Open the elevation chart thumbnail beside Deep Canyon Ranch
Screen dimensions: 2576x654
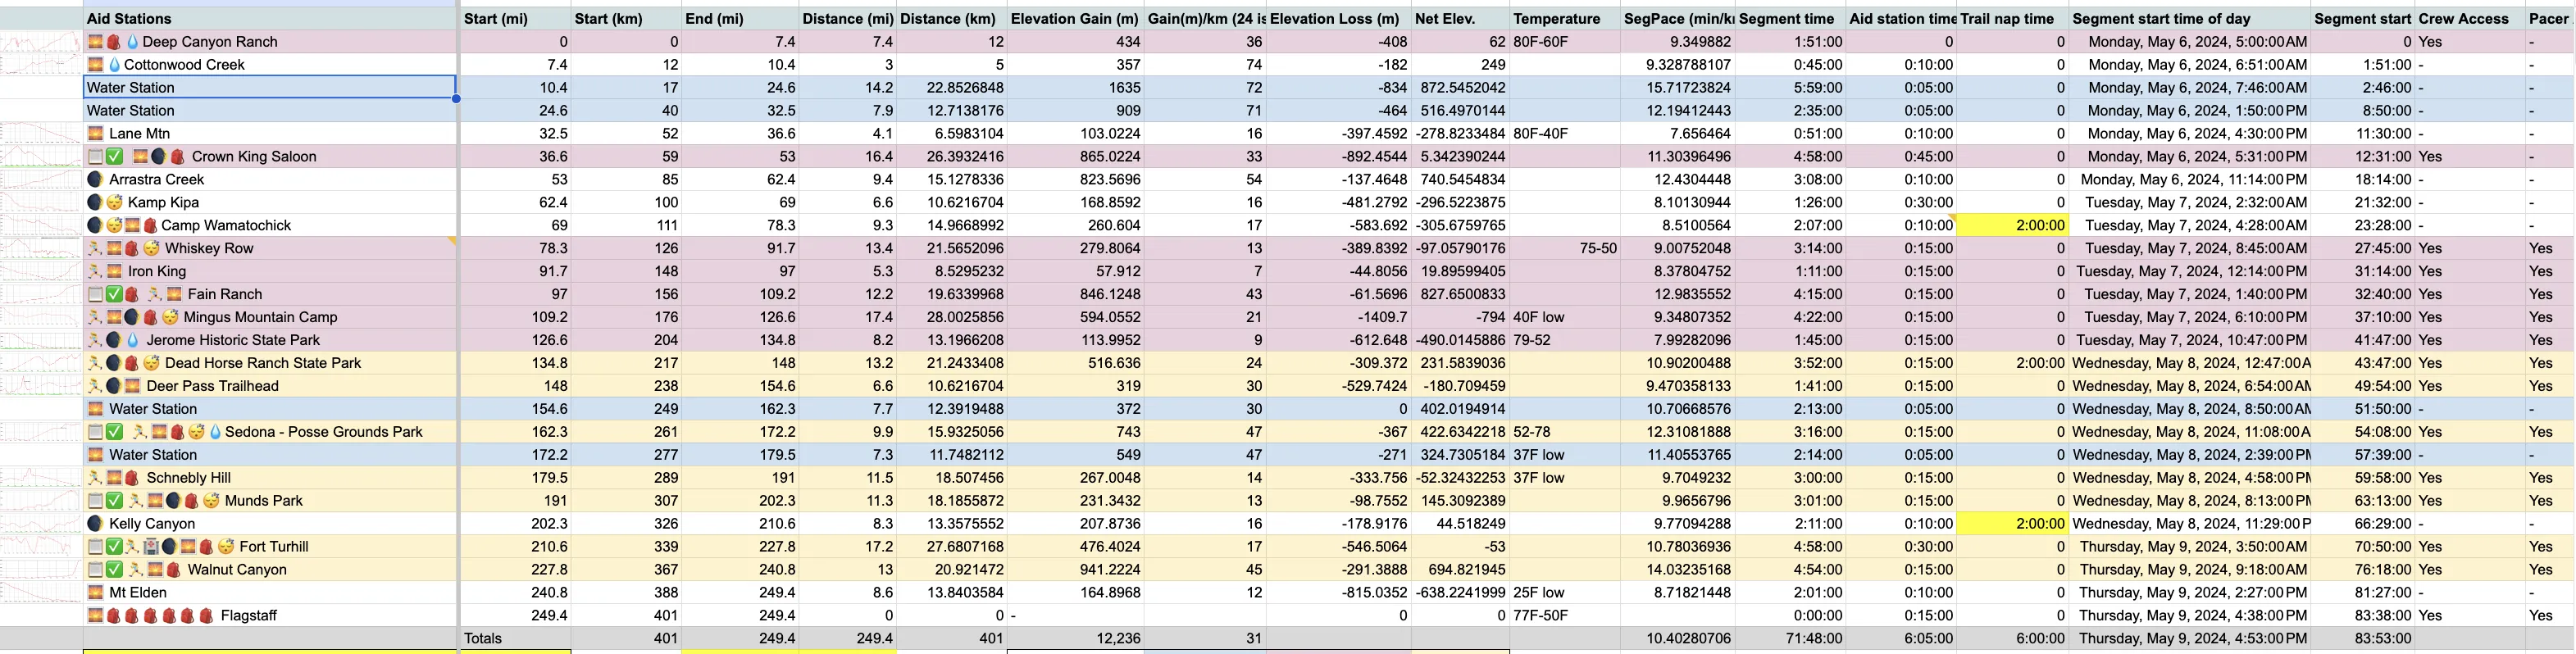click(x=41, y=42)
